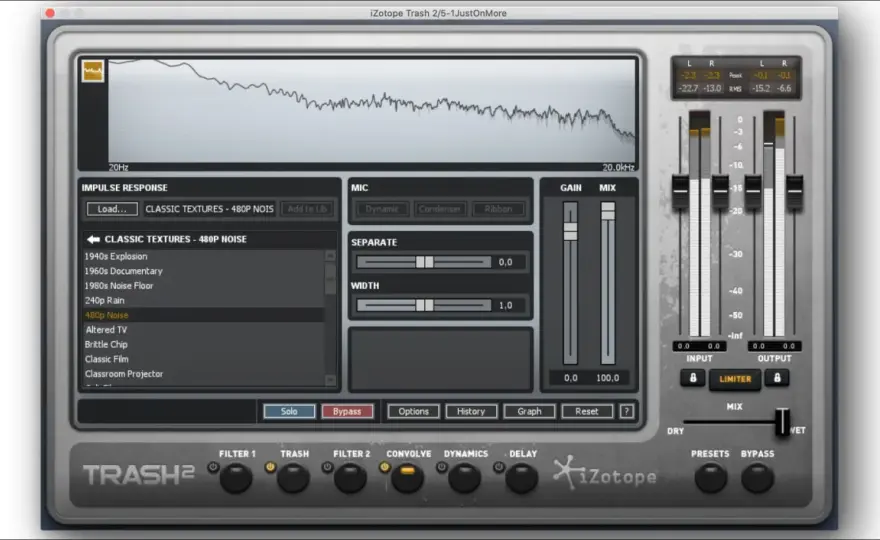Click the Reset button
Screen dimensions: 880x540
pos(587,411)
